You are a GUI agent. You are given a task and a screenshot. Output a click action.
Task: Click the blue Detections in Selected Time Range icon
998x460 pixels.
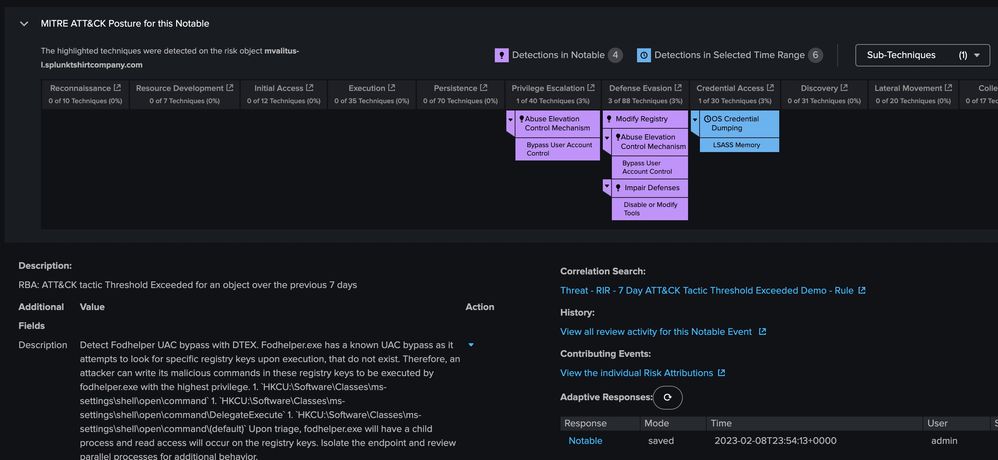[x=644, y=55]
